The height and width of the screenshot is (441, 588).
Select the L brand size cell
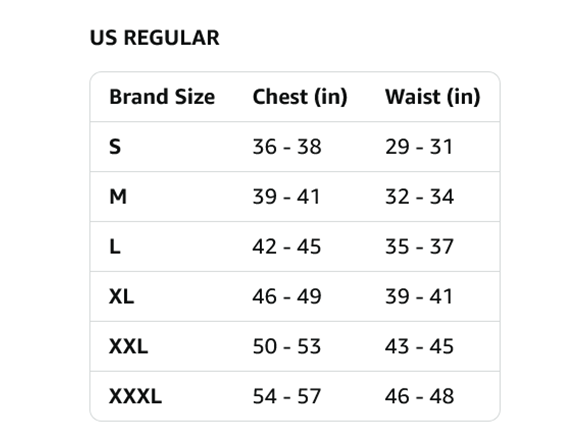(115, 247)
